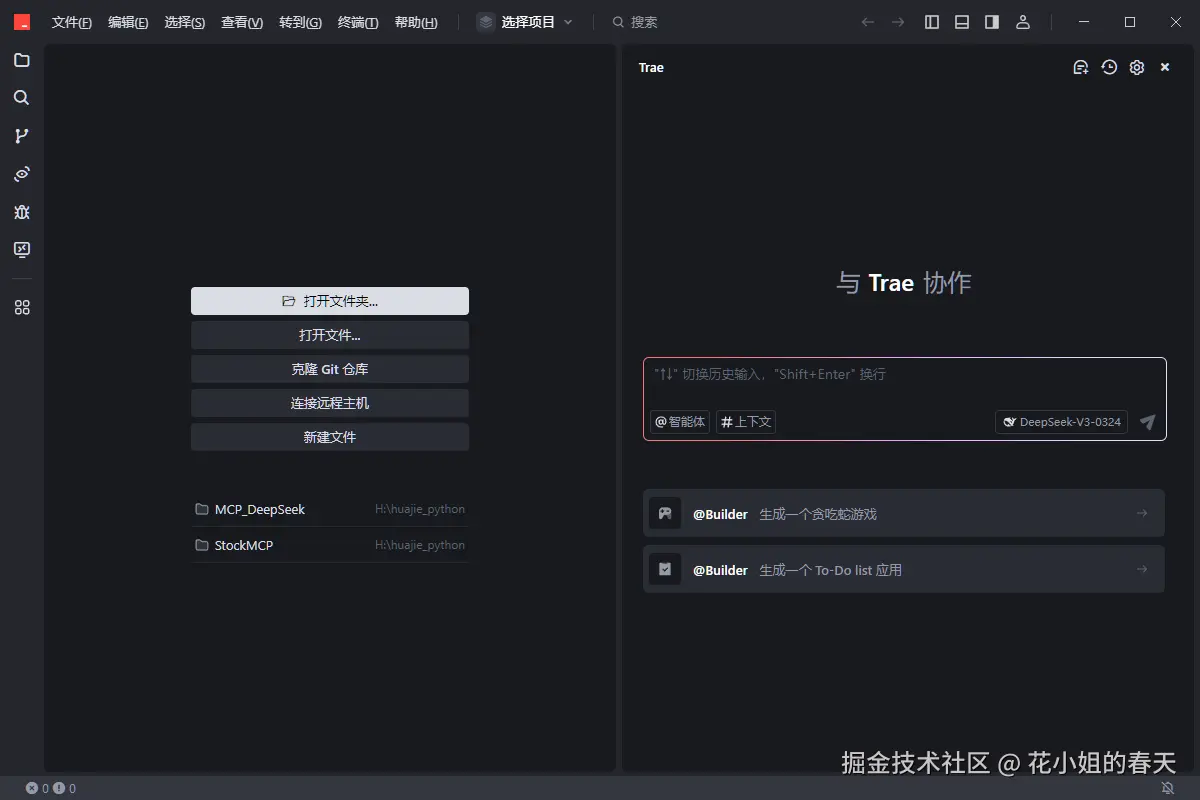Click the live share eye icon in sidebar

point(22,174)
